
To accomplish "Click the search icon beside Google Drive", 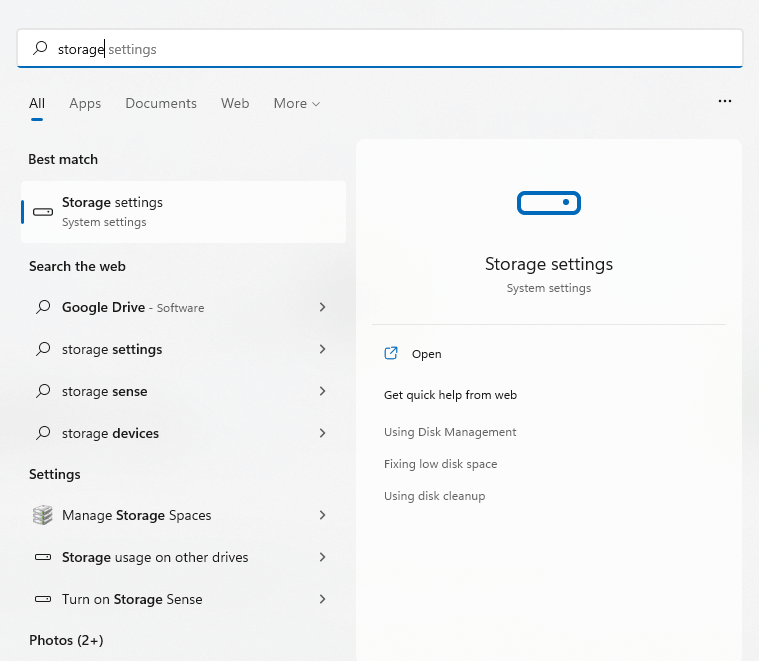I will 42,307.
